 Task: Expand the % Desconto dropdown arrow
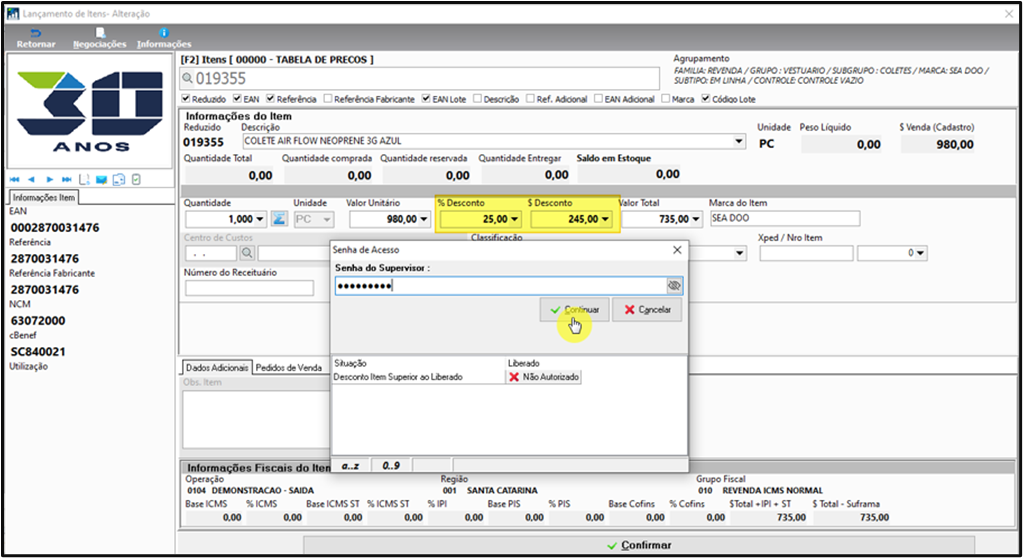(x=514, y=219)
